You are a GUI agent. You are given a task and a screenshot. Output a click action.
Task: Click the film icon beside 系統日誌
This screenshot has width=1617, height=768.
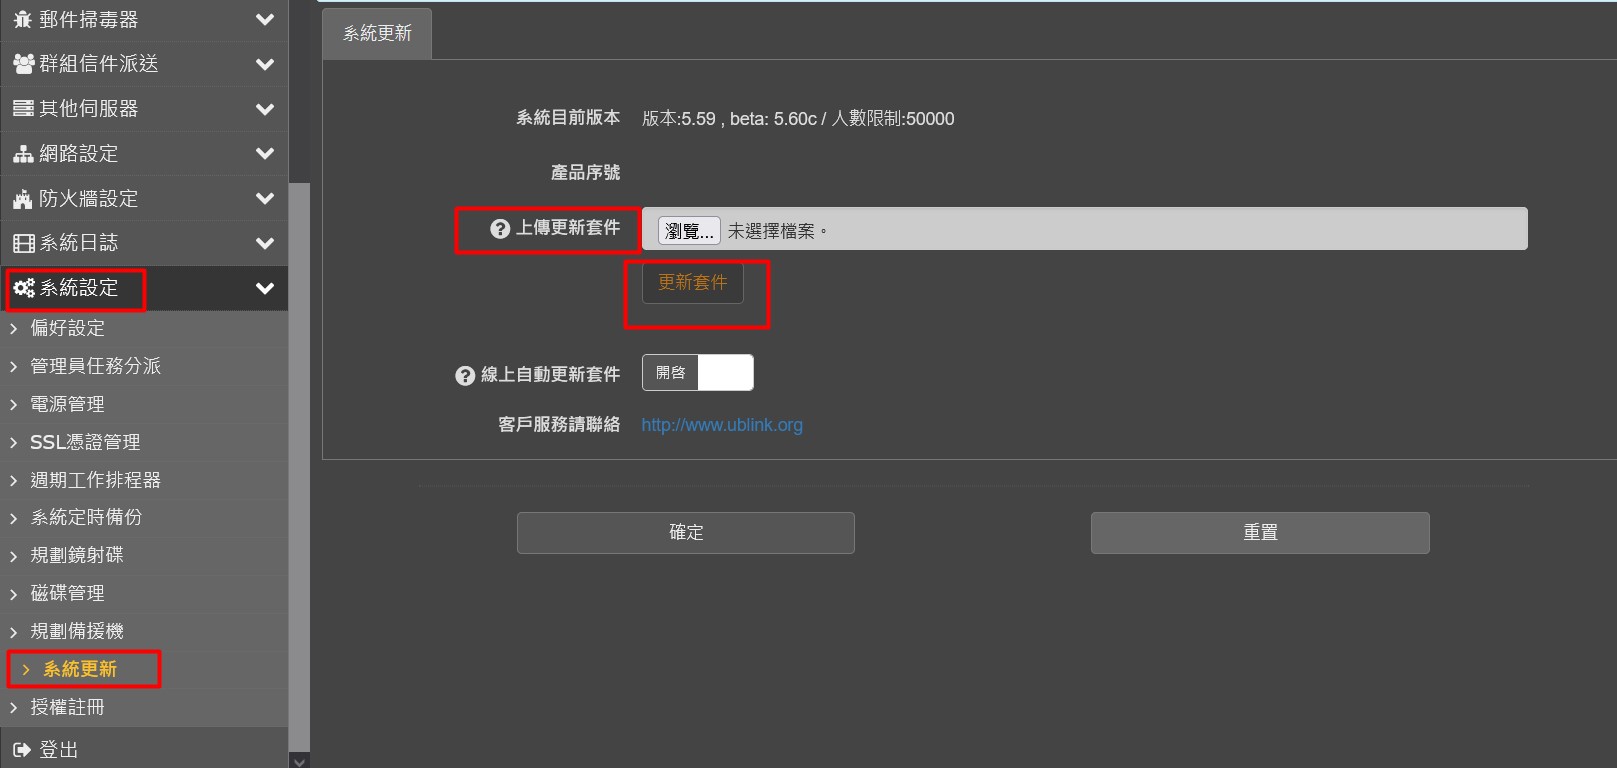23,243
